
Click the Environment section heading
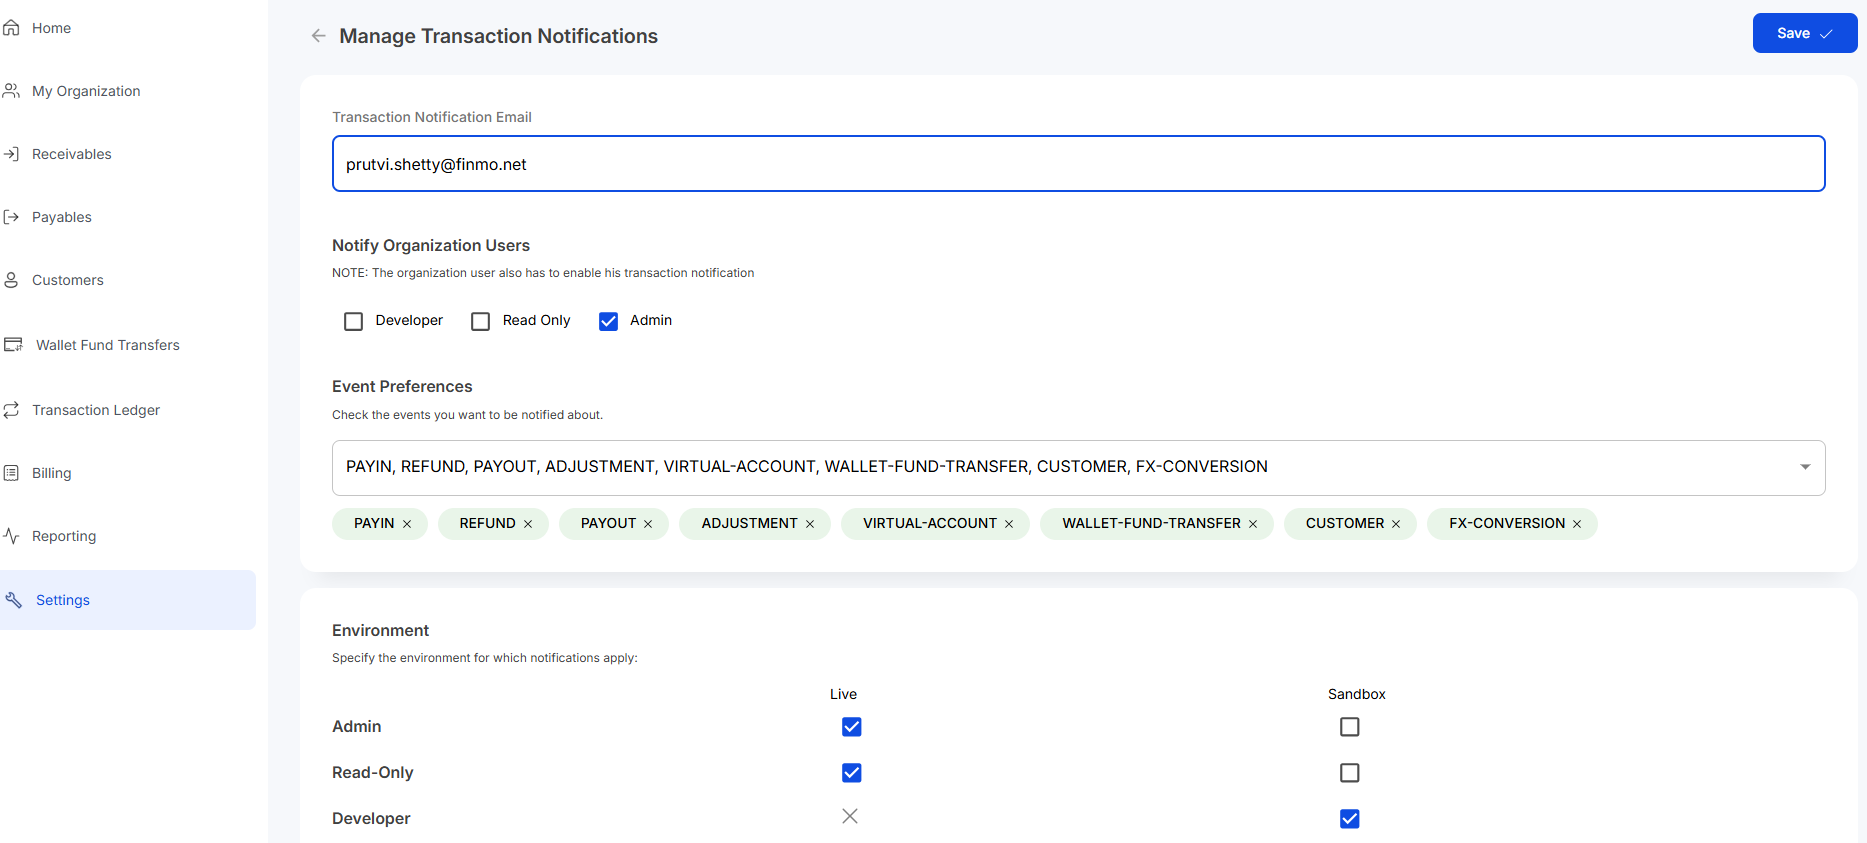tap(380, 631)
